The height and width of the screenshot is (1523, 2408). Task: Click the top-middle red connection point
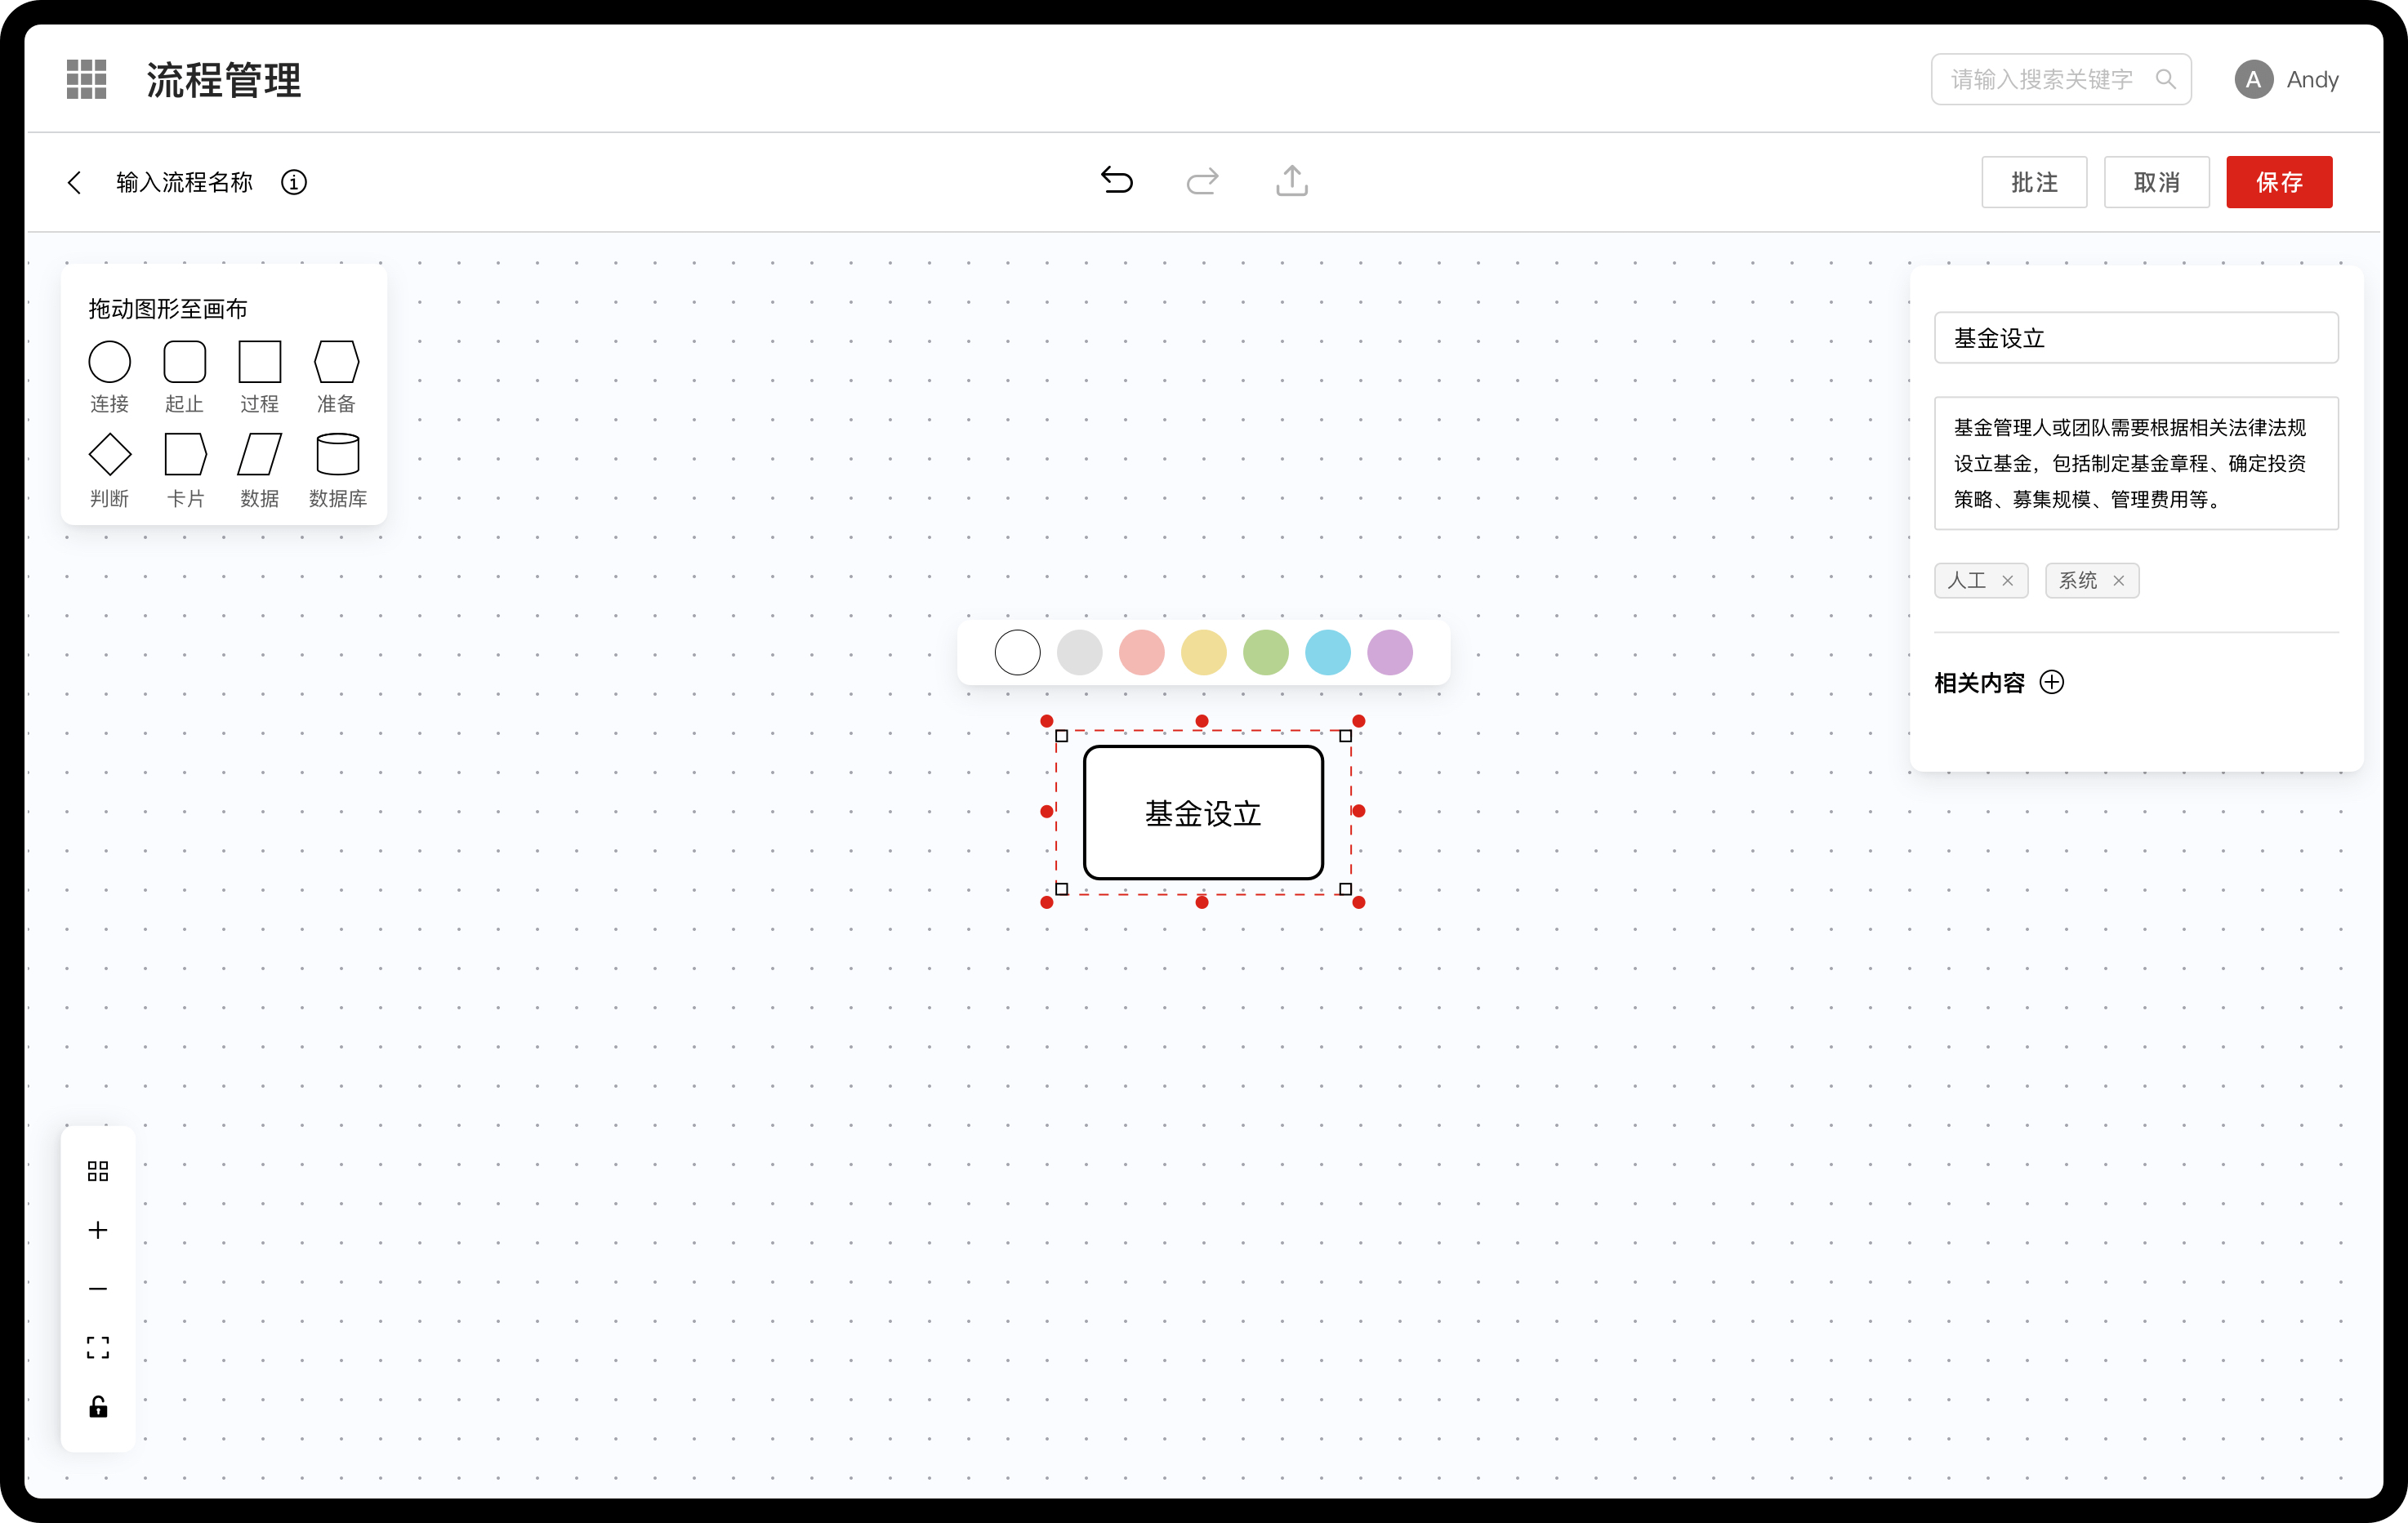(1202, 721)
